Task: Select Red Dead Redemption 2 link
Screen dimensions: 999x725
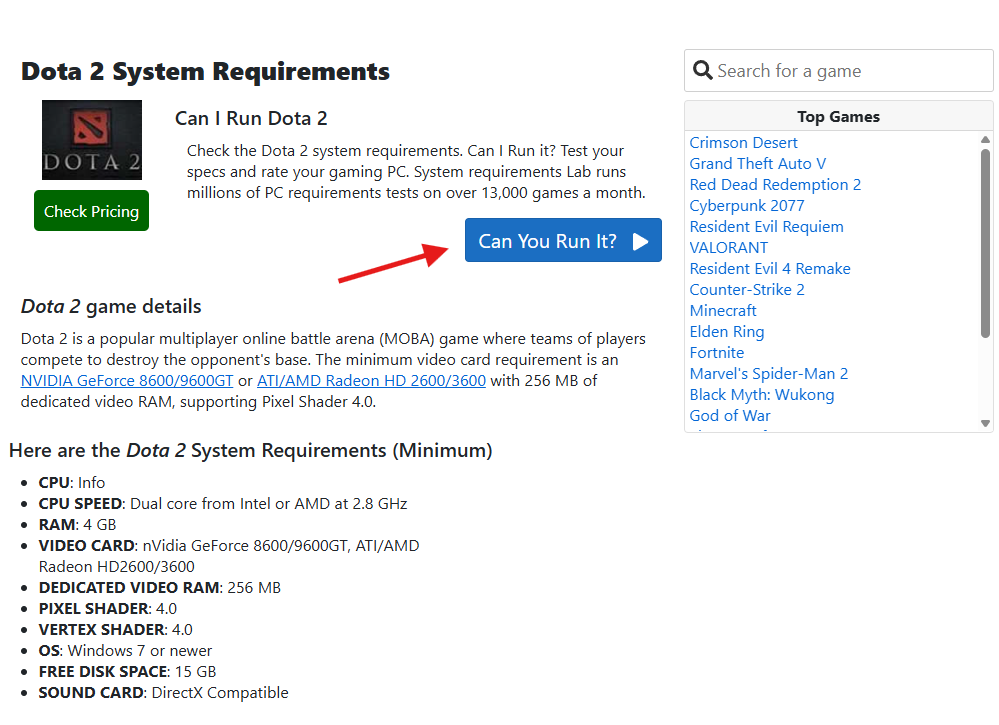Action: tap(775, 185)
